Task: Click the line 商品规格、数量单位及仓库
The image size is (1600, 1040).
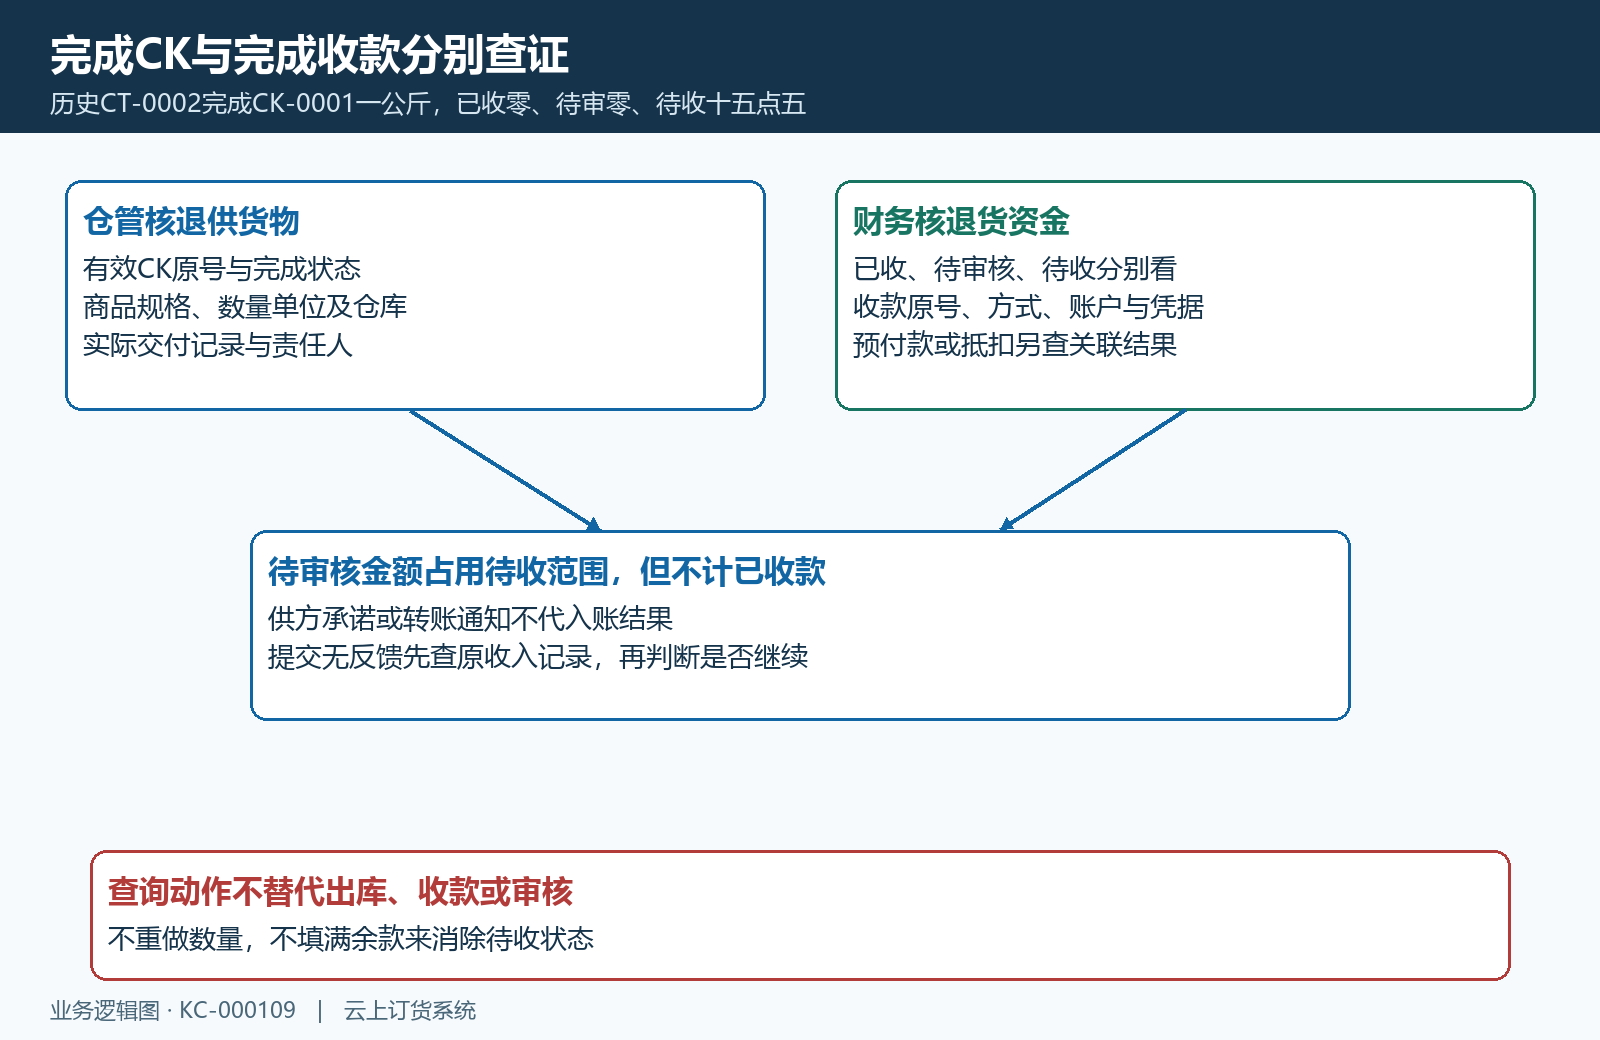Action: point(245,307)
